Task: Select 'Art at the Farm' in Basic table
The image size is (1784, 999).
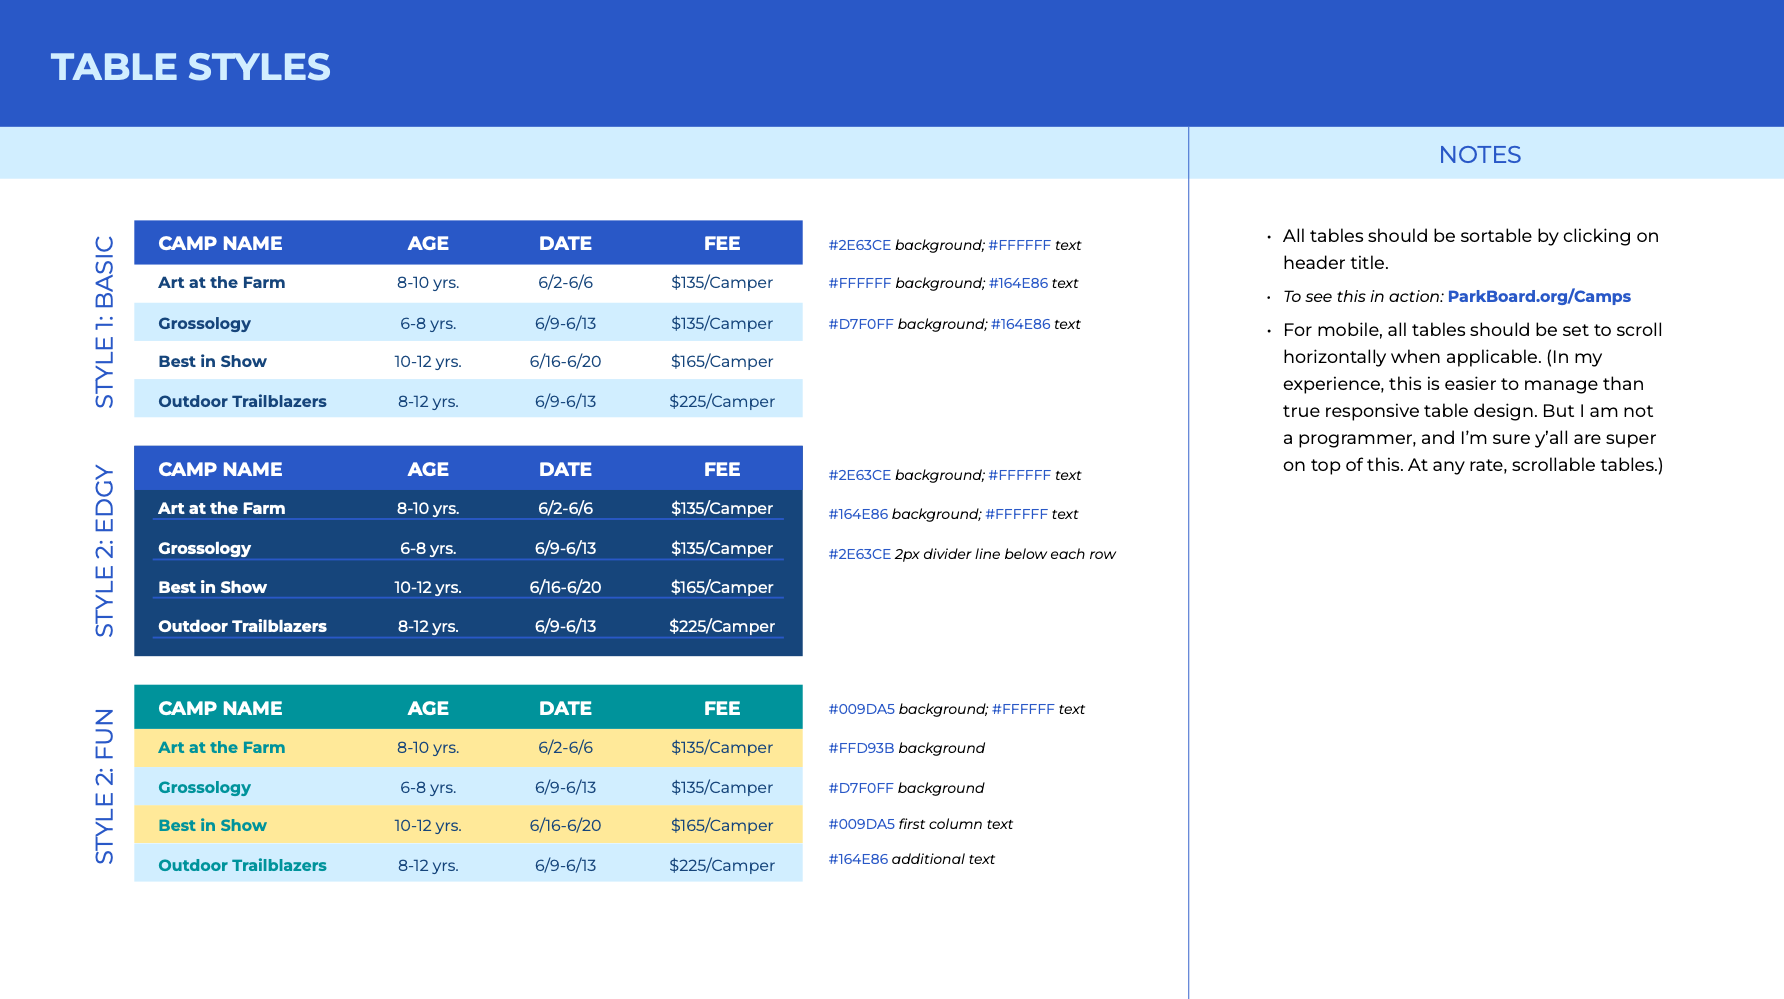Action: tap(221, 282)
